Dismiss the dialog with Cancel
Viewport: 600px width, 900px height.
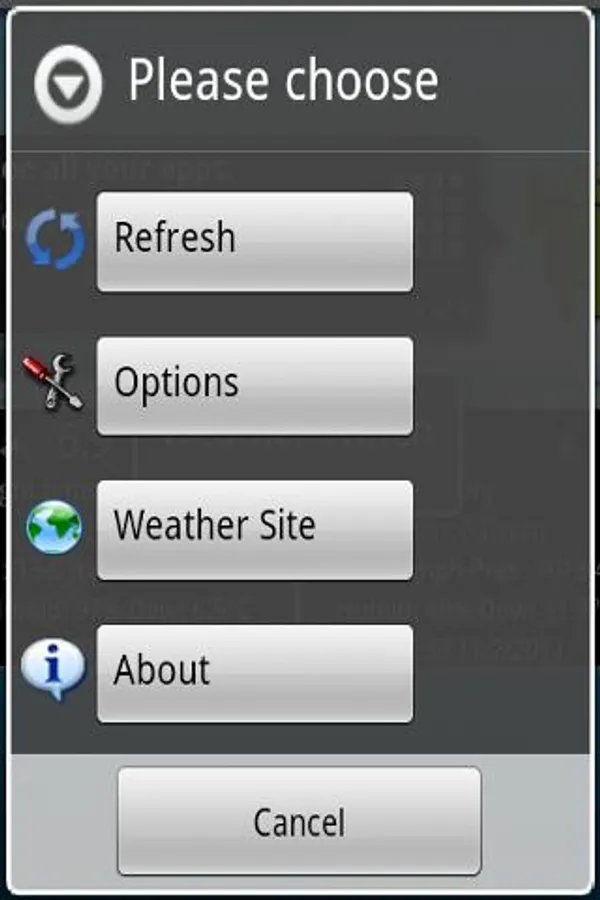[x=299, y=821]
